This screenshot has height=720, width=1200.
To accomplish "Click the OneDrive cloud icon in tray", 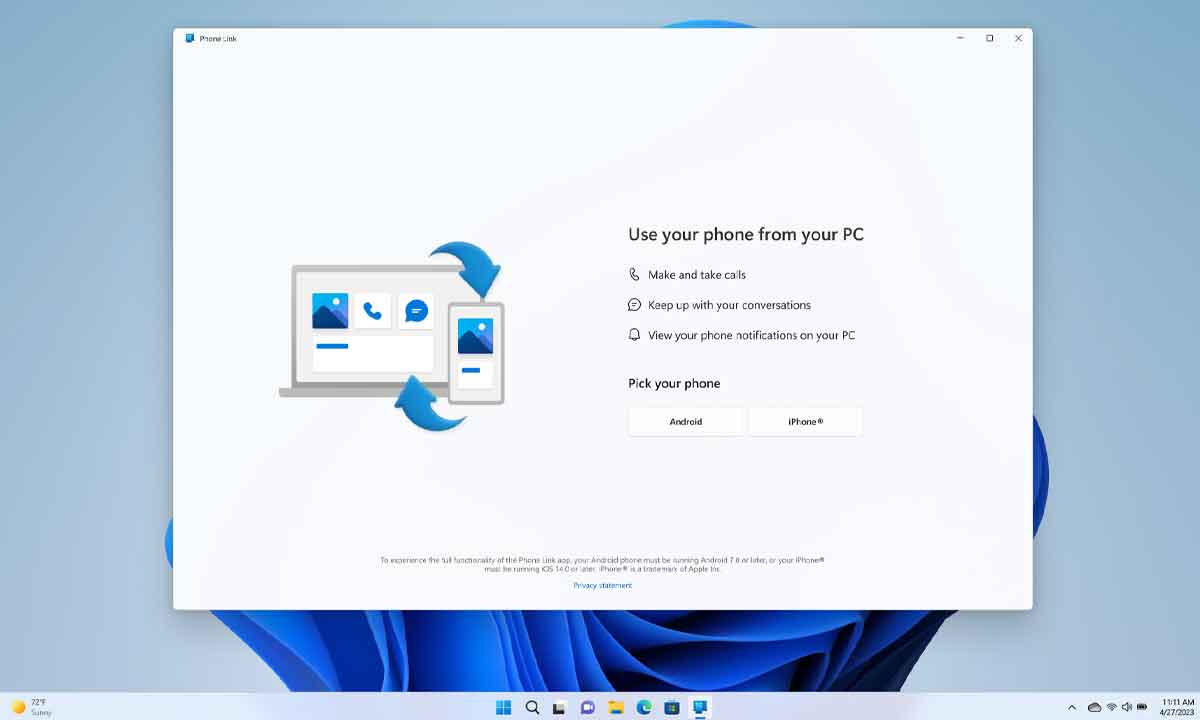I will pyautogui.click(x=1094, y=707).
